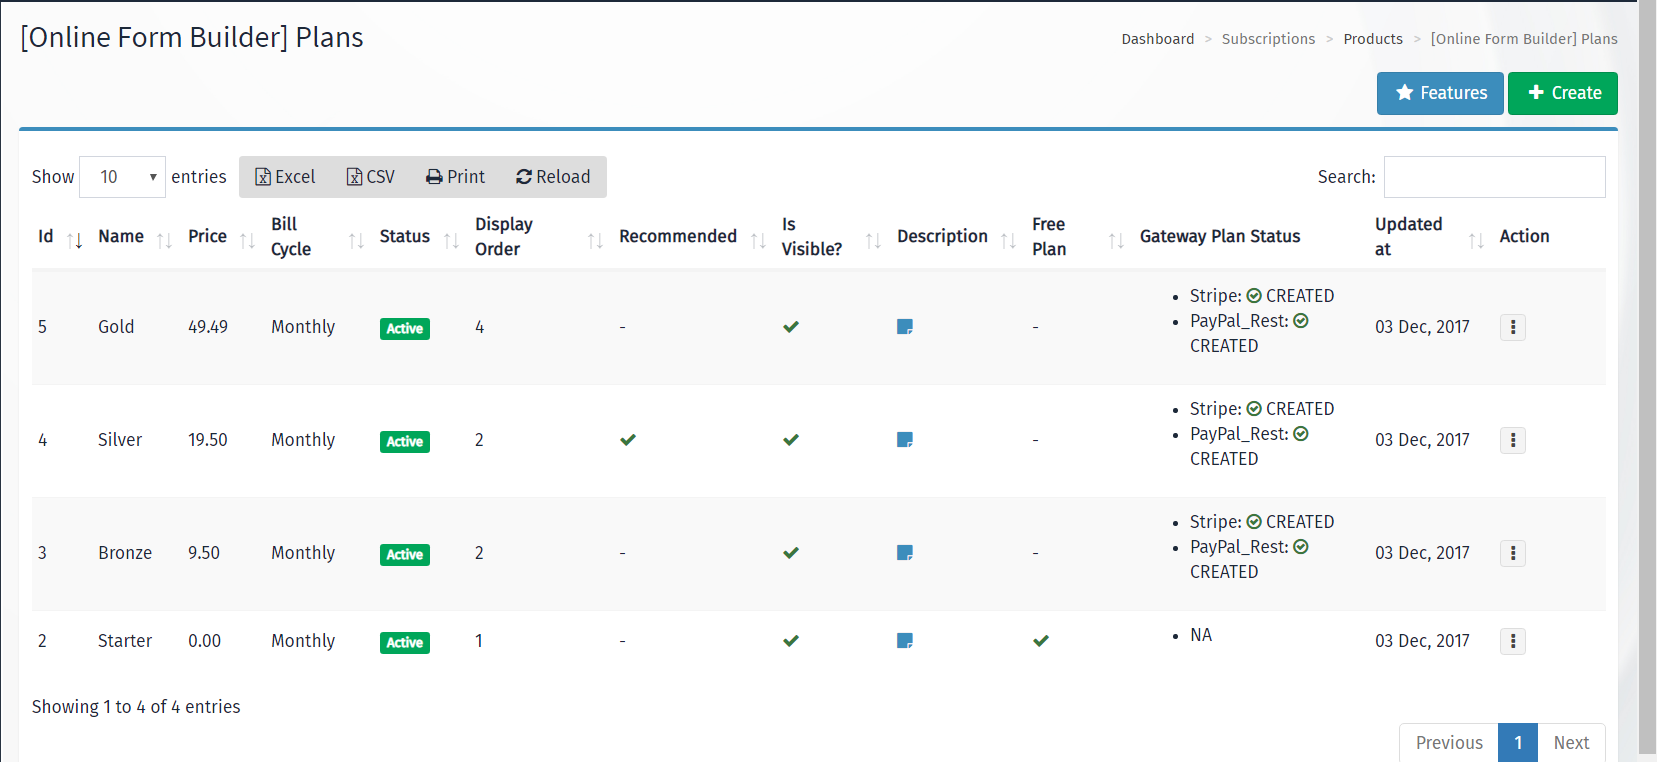Click the Starter price 0.00
Image resolution: width=1657 pixels, height=762 pixels.
click(x=205, y=641)
